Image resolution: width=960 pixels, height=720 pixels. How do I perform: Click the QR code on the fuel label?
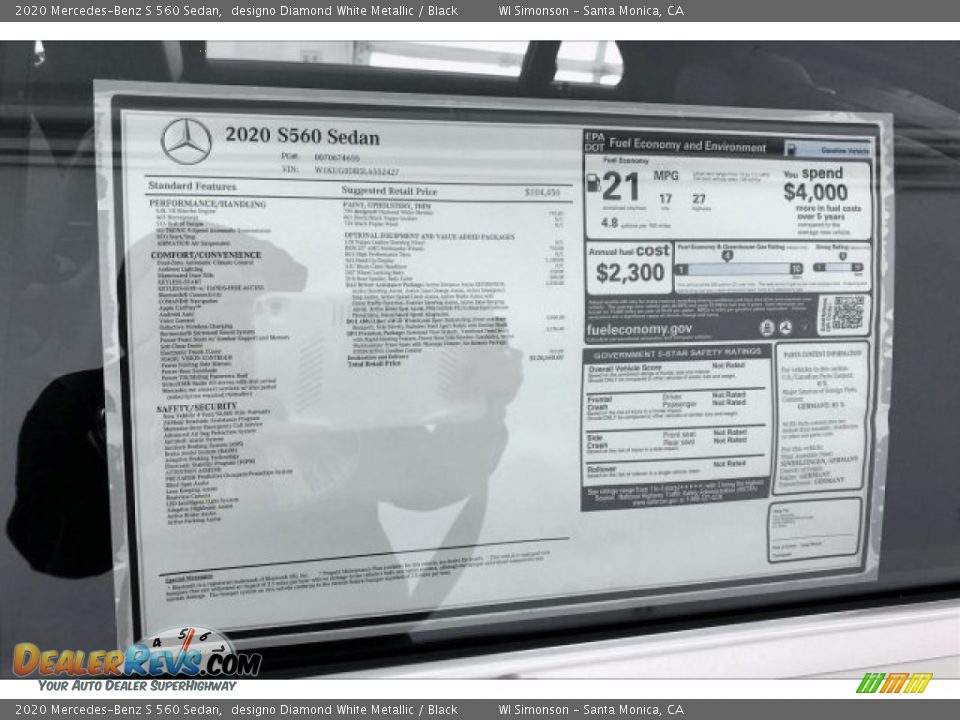pyautogui.click(x=848, y=313)
